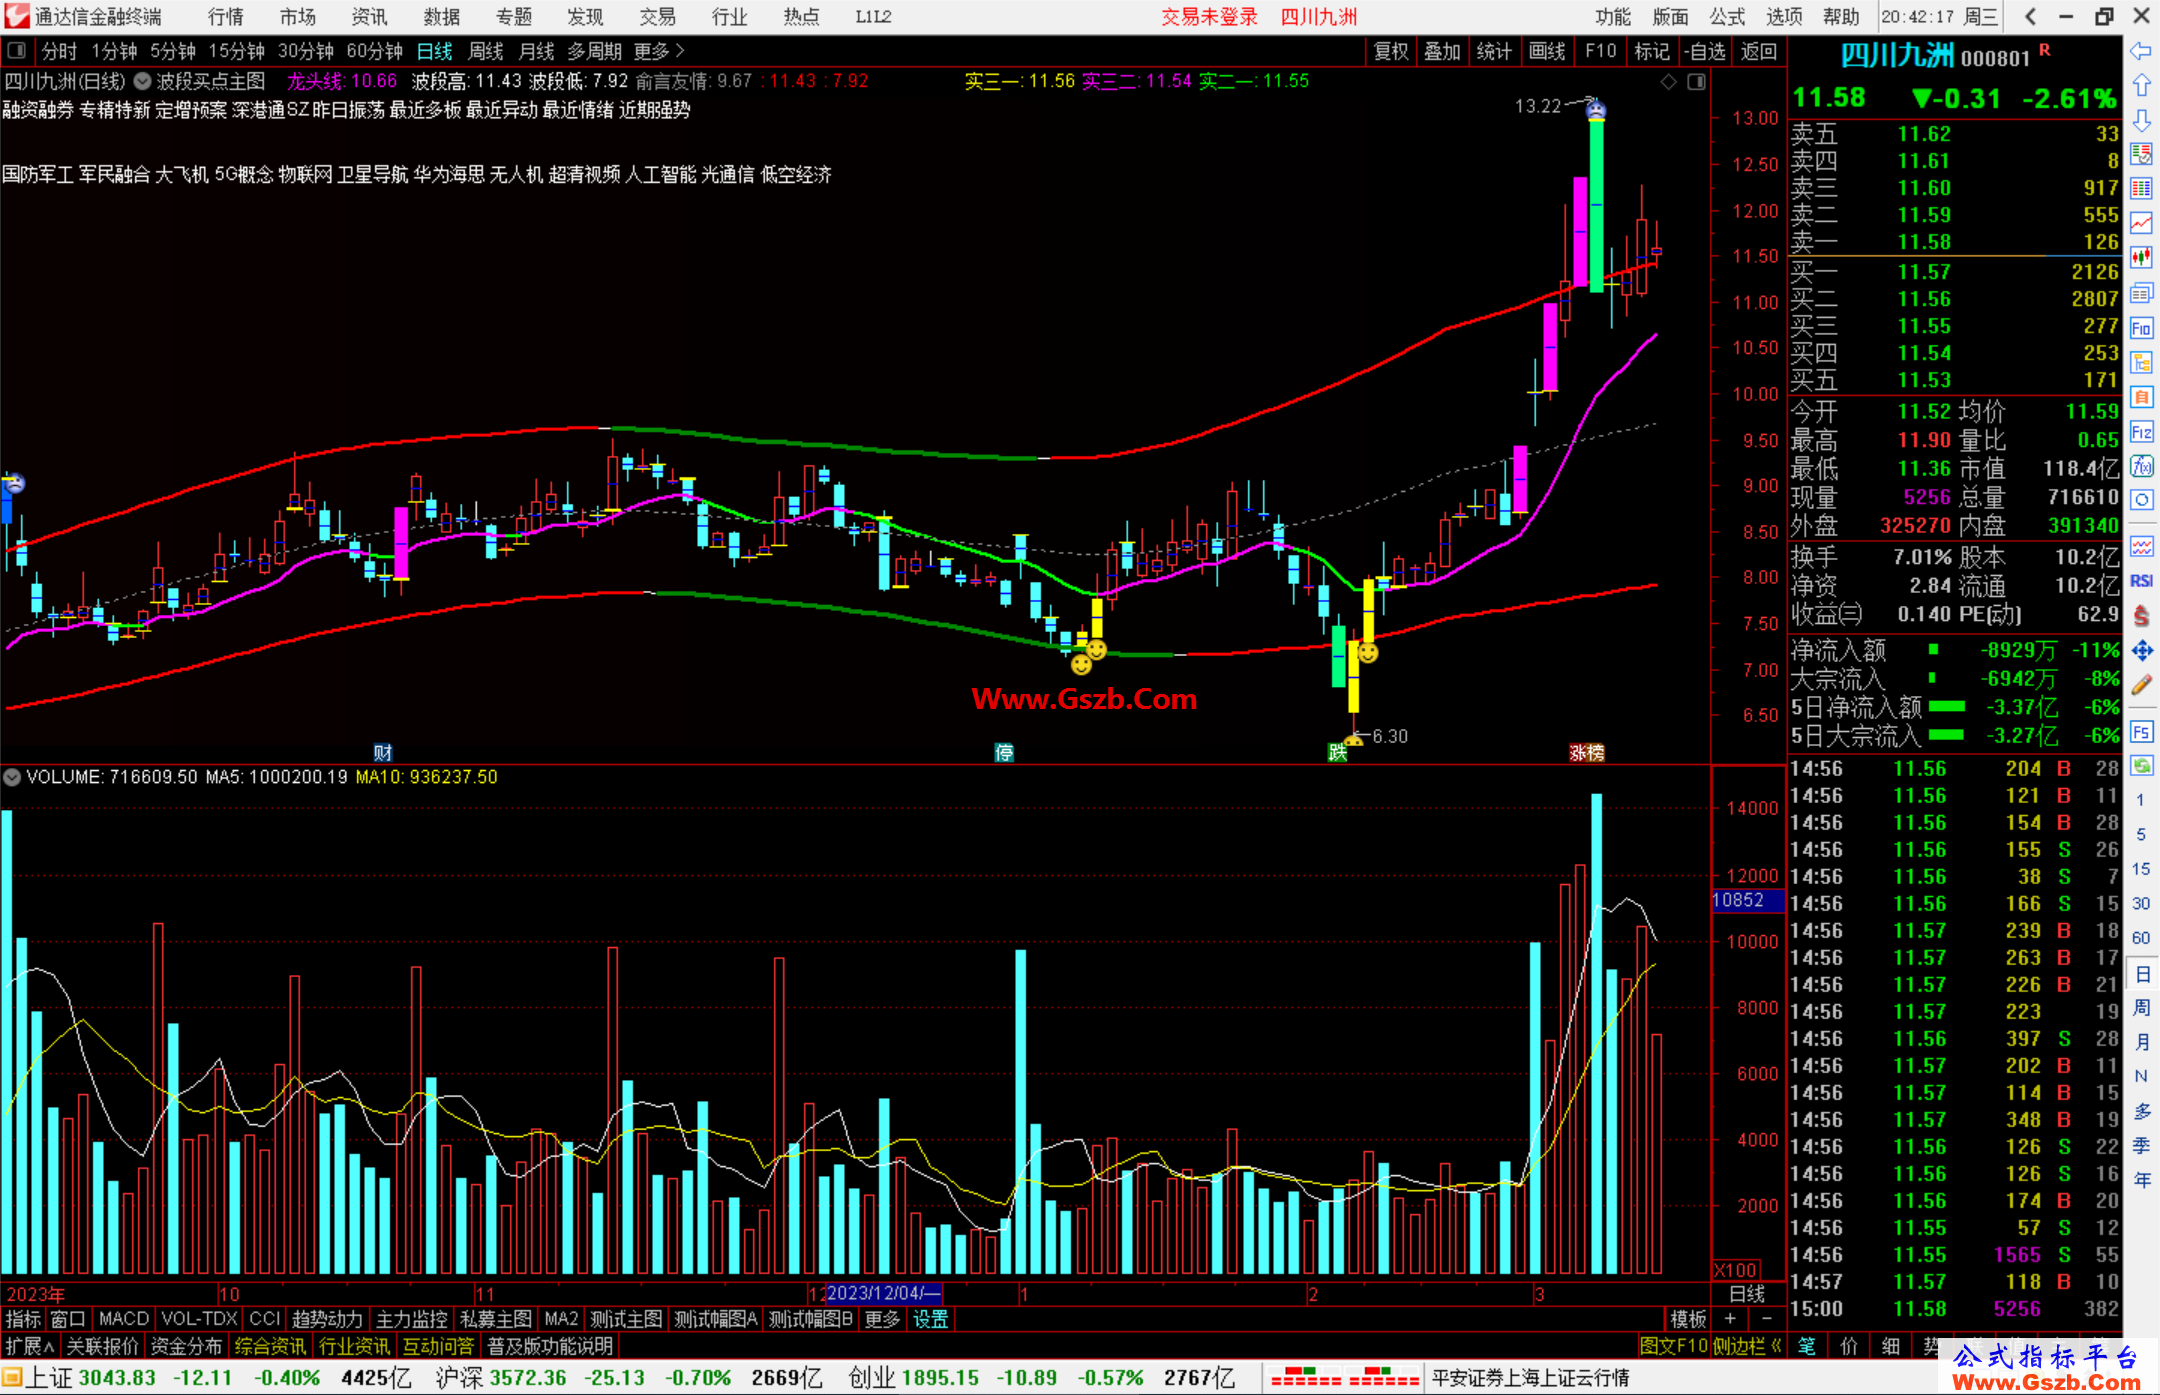Switch to the 5-minute period in the sidebar

2141,835
